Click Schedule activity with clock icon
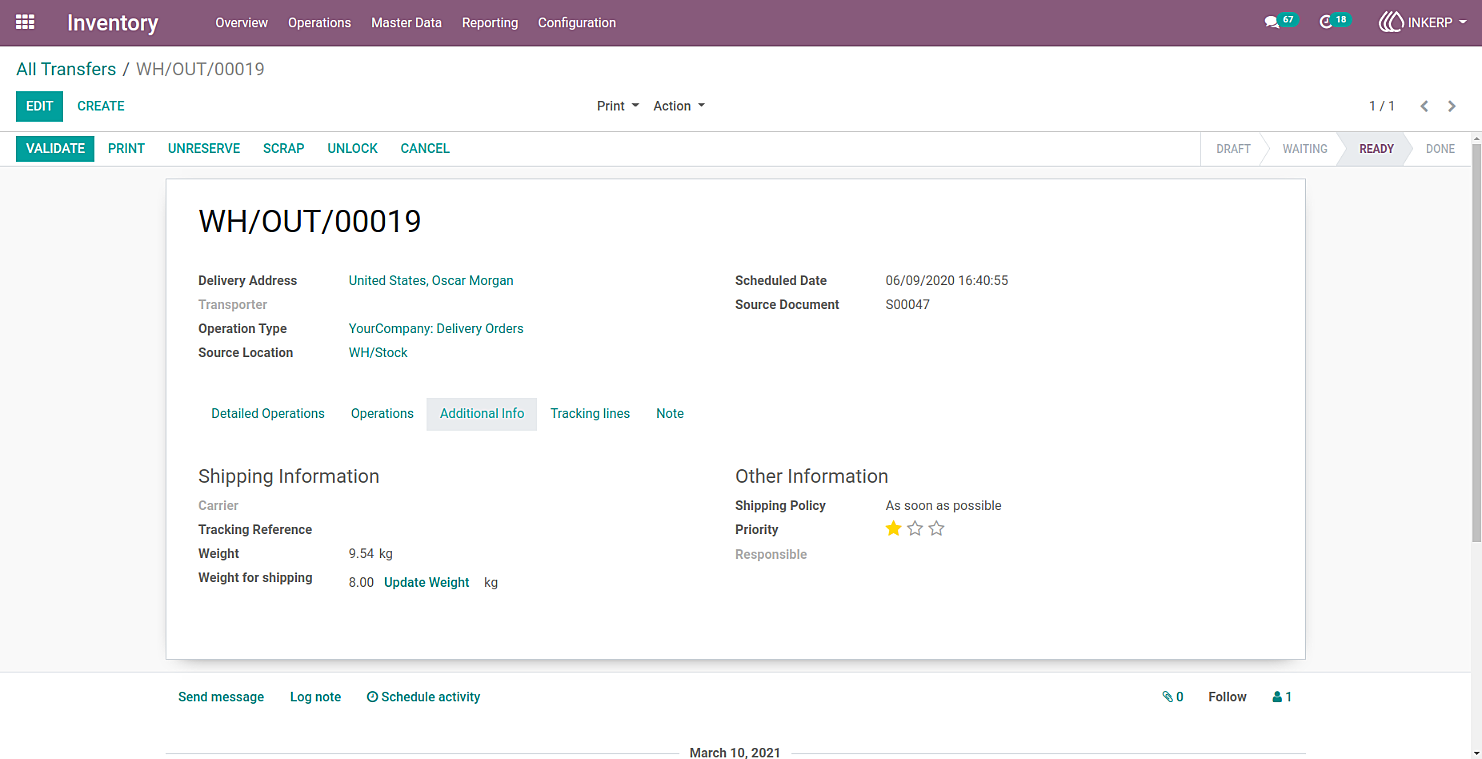 [423, 697]
